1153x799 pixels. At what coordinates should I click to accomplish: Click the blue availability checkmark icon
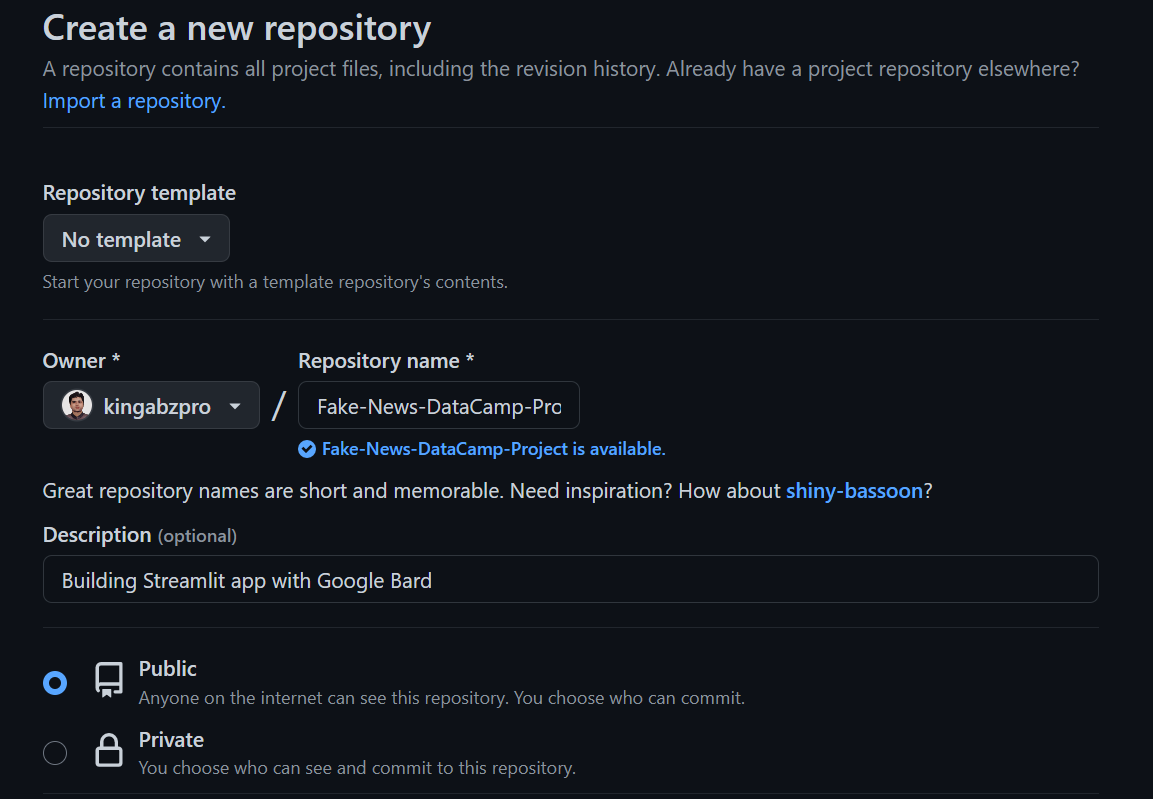point(307,449)
